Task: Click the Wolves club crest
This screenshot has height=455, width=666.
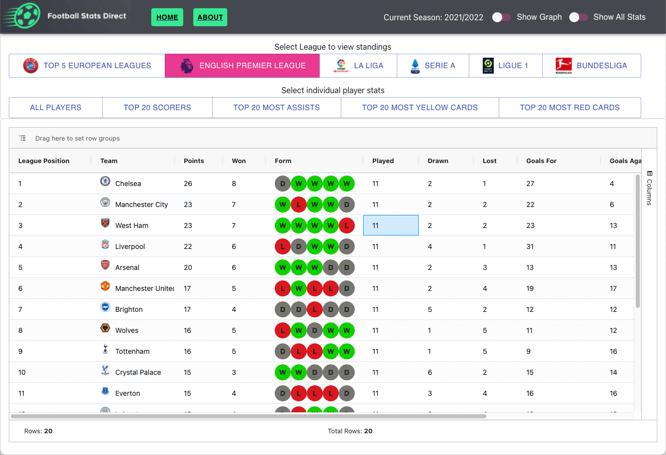Action: coord(105,328)
